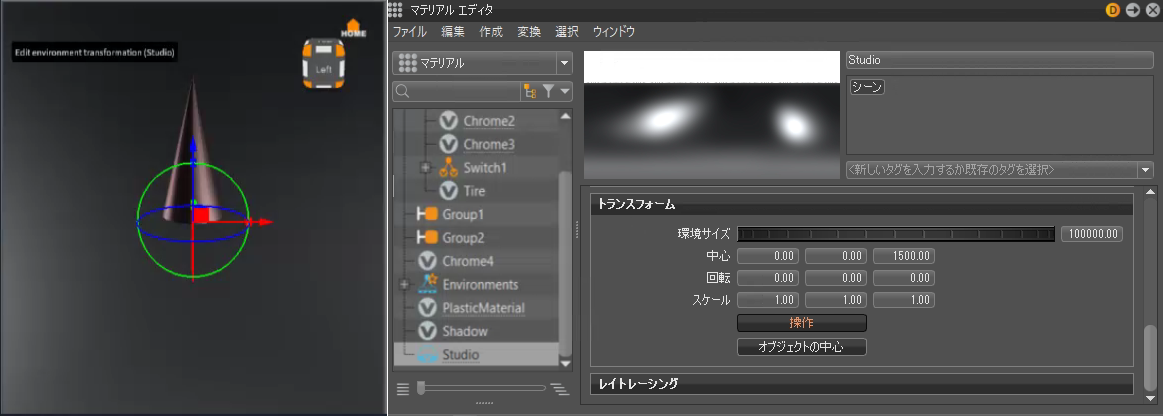Click the Shadow material icon
Image resolution: width=1163 pixels, height=416 pixels.
pos(427,331)
